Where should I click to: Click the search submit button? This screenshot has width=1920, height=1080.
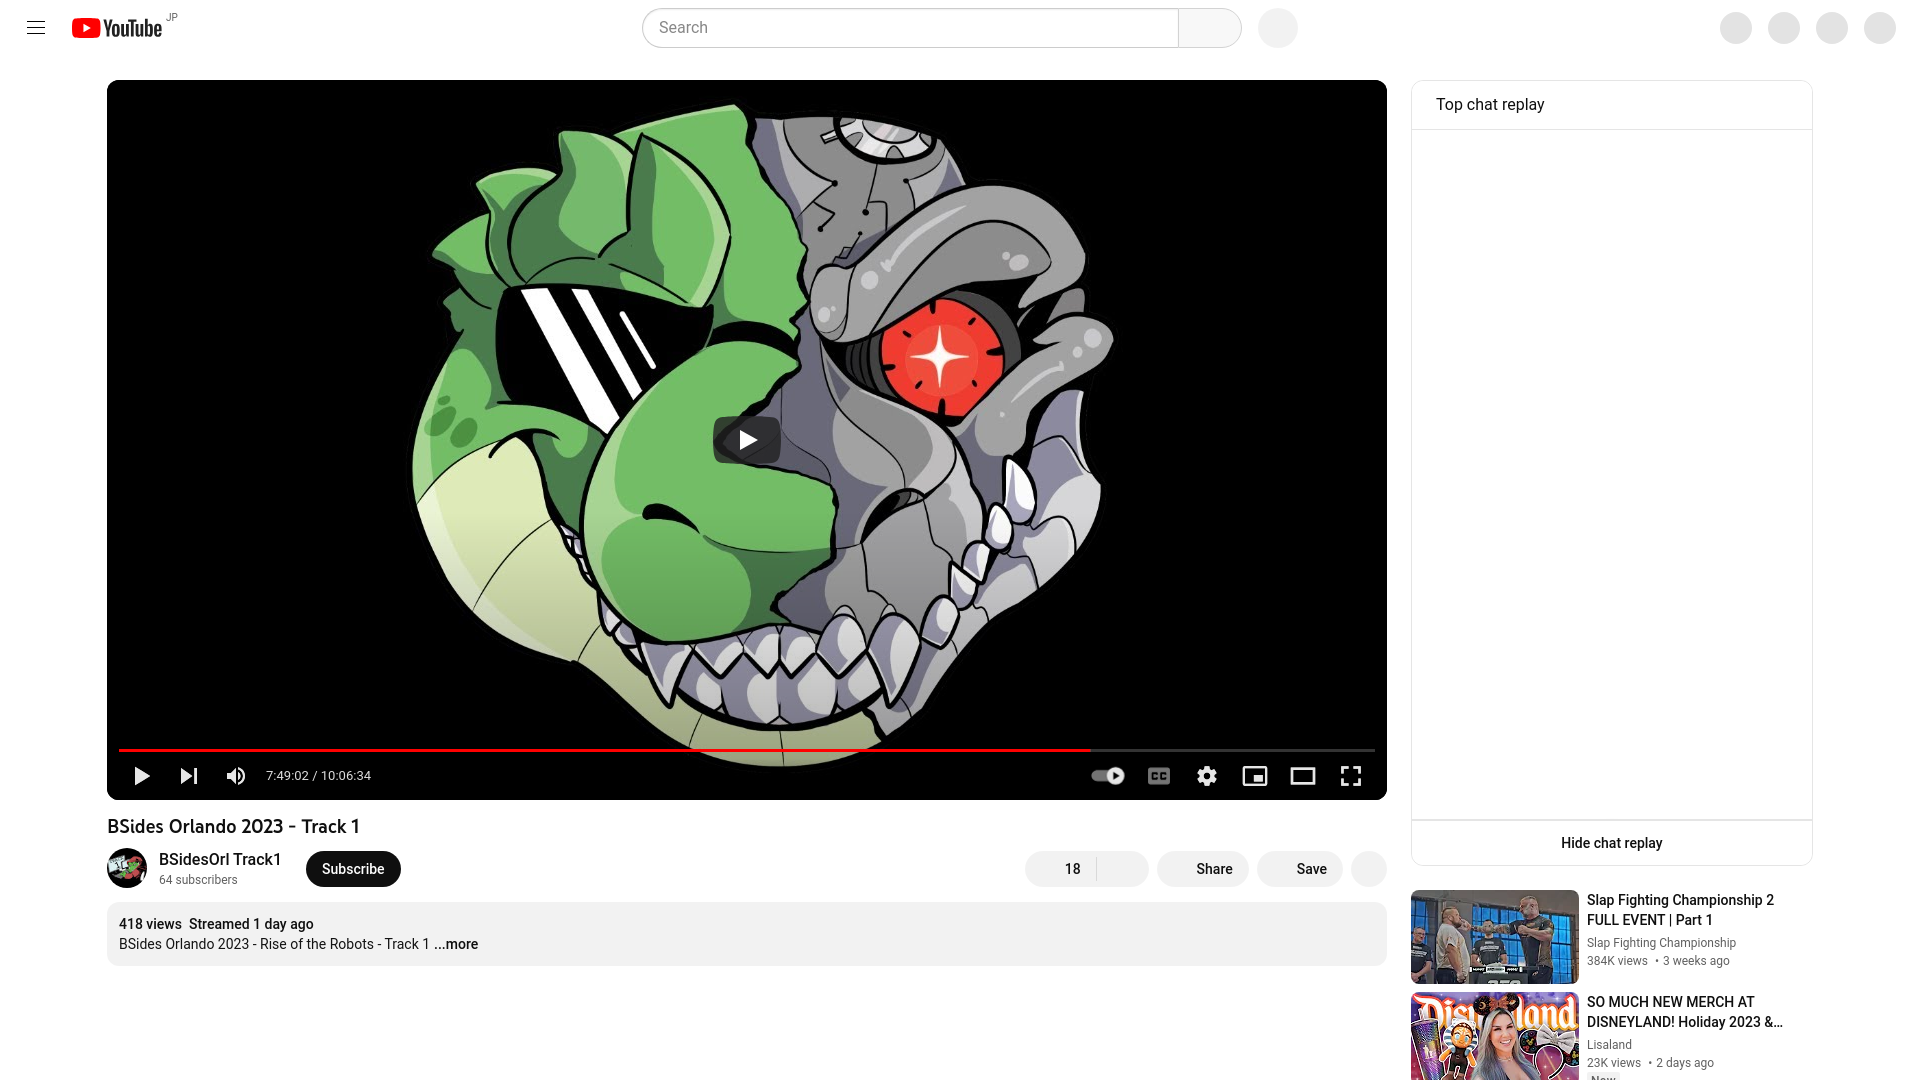pos(1210,28)
